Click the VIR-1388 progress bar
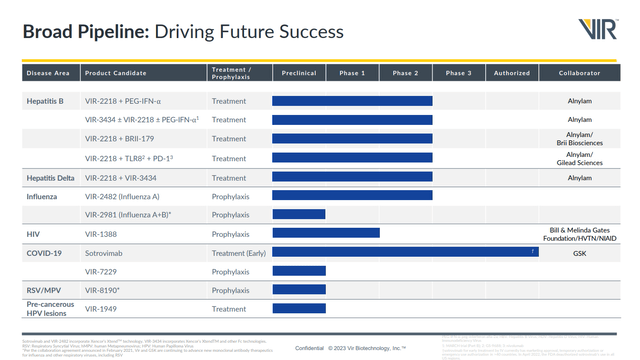This screenshot has height=360, width=640. coord(326,233)
